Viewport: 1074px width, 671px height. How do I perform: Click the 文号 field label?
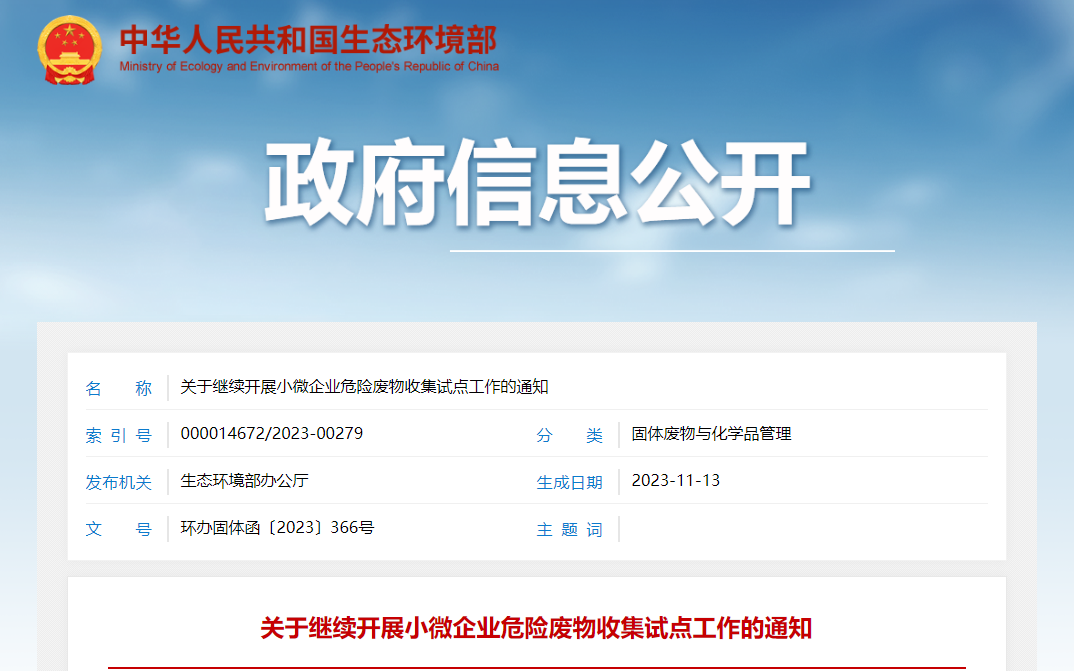coord(119,529)
